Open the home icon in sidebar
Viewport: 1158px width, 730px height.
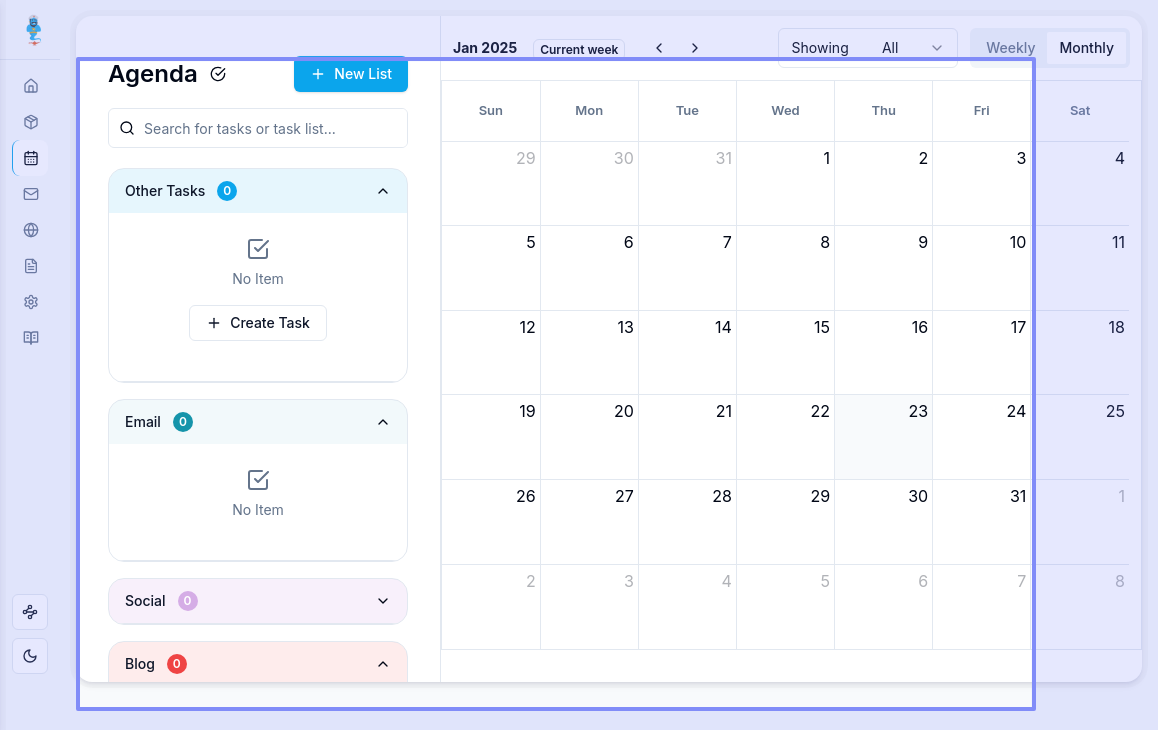(x=31, y=86)
